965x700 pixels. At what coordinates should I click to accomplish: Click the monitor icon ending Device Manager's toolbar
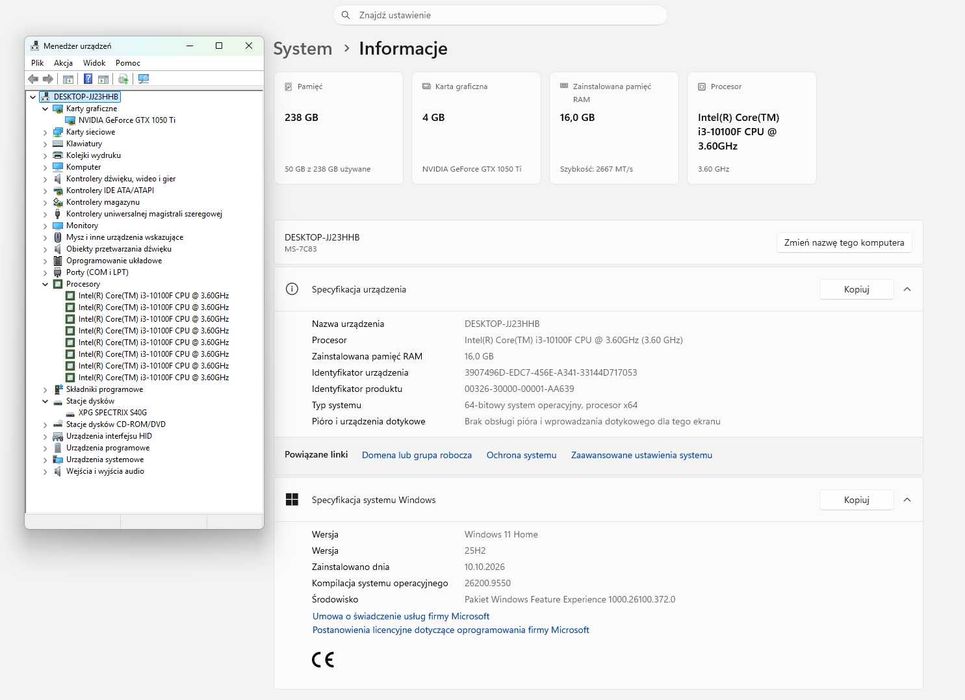(x=143, y=79)
